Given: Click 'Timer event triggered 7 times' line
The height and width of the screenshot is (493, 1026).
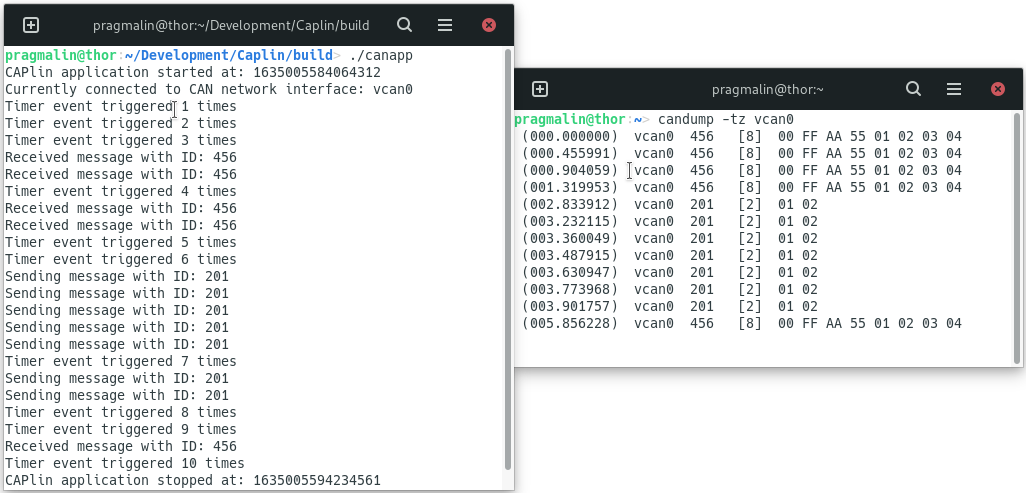Looking at the screenshot, I should pos(120,361).
